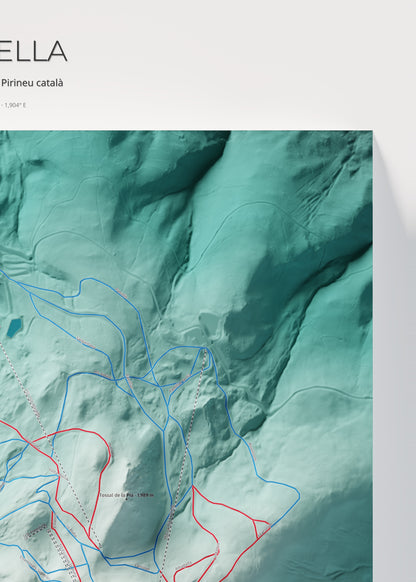Image resolution: width=416 pixels, height=582 pixels.
Task: Click the peak triangle marker under Tossal label
Action: [126, 499]
